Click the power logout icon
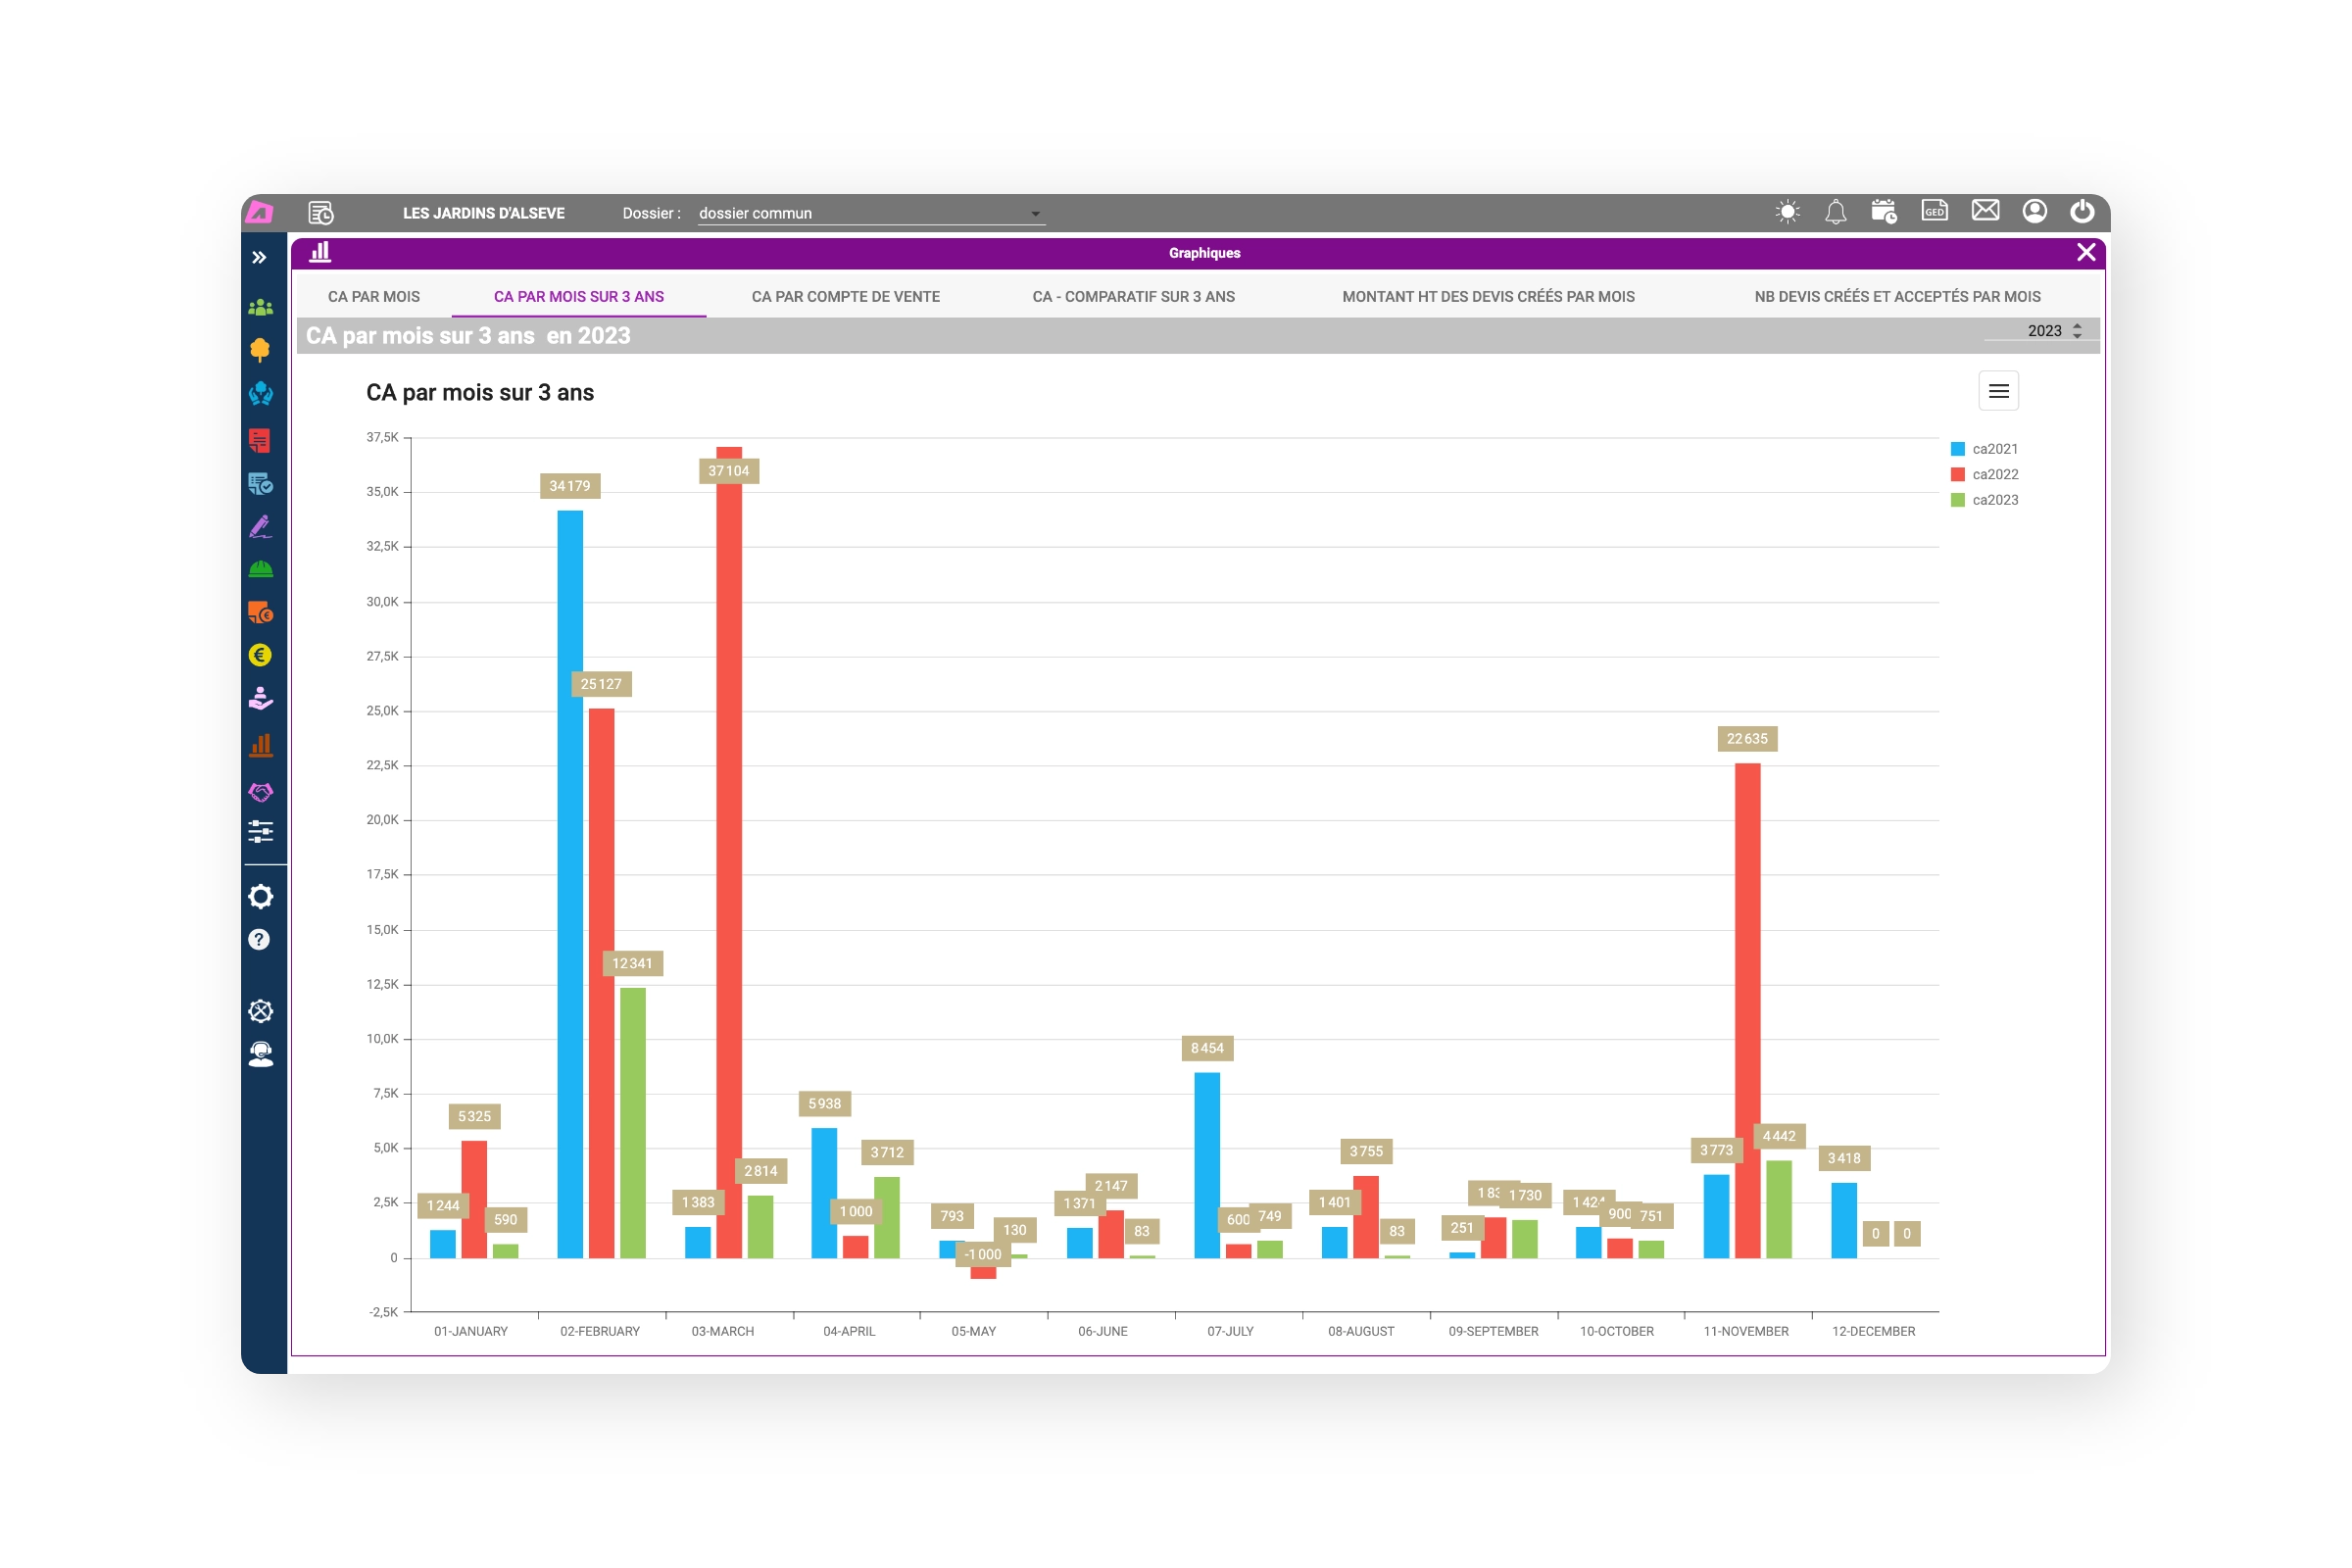This screenshot has width=2352, height=1568. click(x=2082, y=211)
